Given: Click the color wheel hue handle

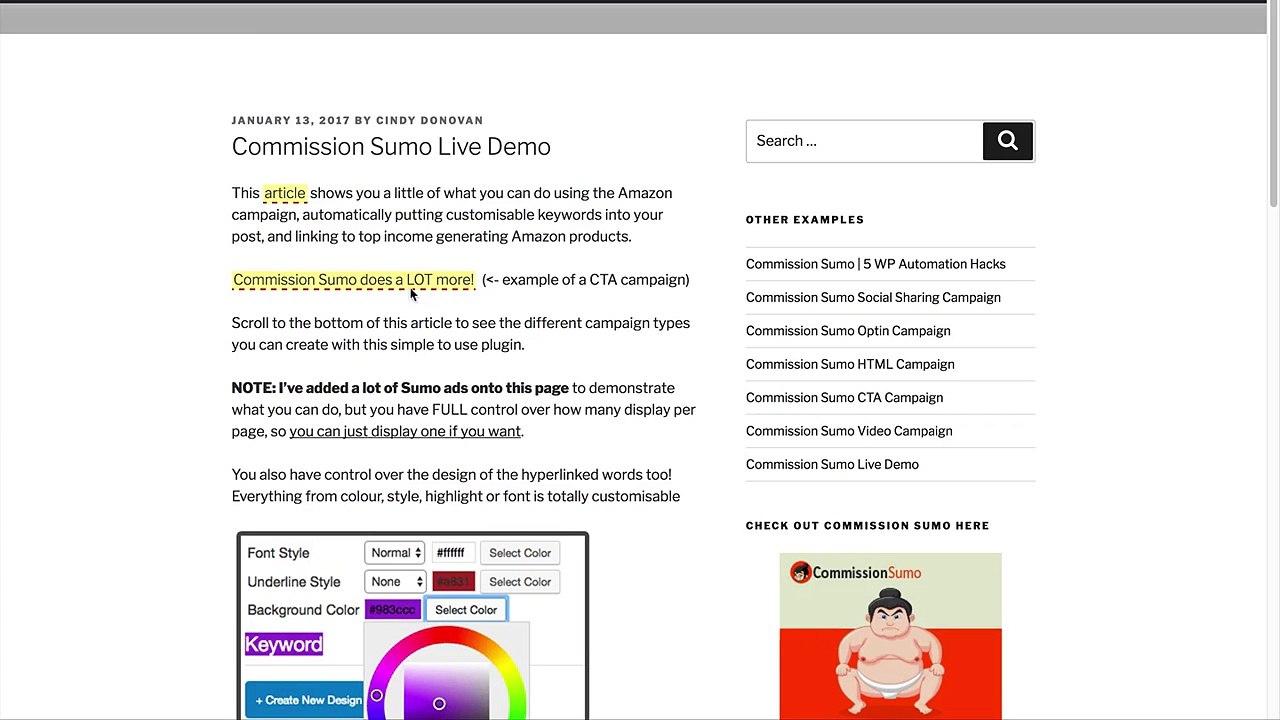Looking at the screenshot, I should click(377, 696).
